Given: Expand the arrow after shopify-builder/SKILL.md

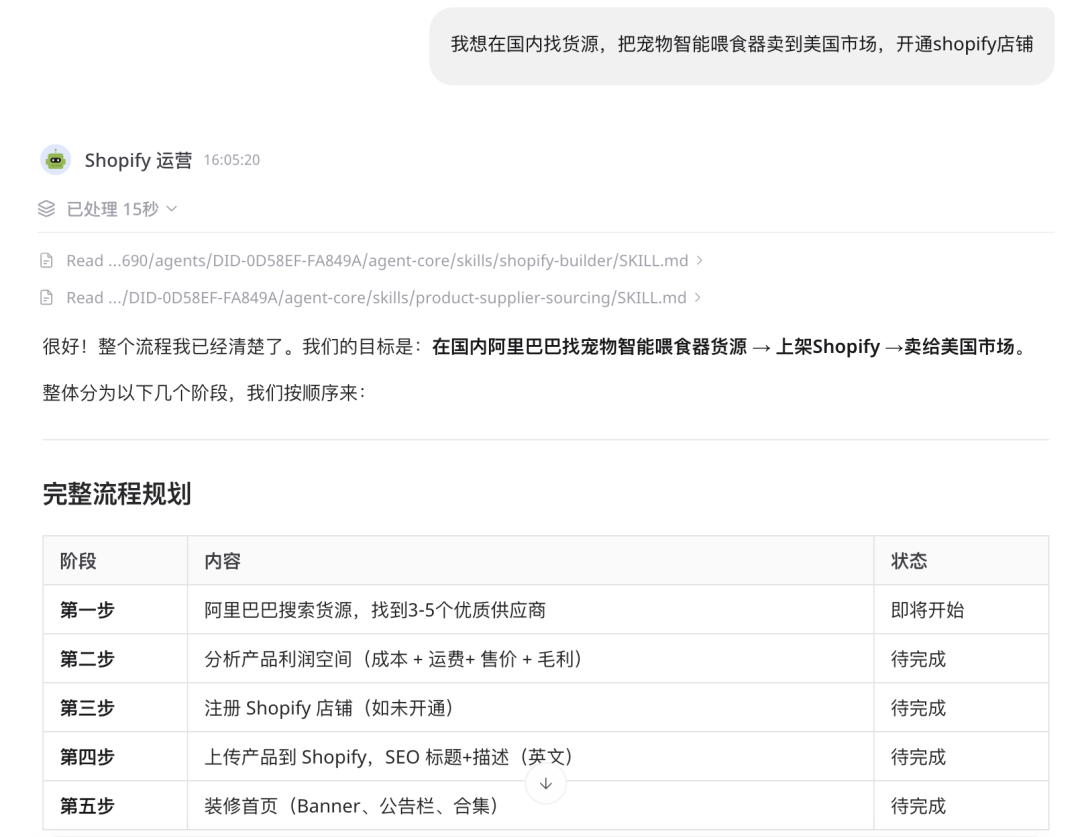Looking at the screenshot, I should point(698,261).
